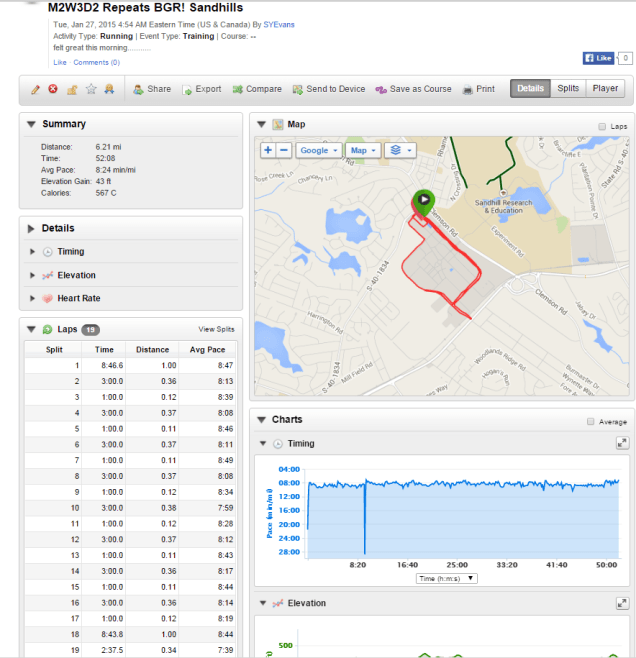Click the pencil edit activity icon

35,89
